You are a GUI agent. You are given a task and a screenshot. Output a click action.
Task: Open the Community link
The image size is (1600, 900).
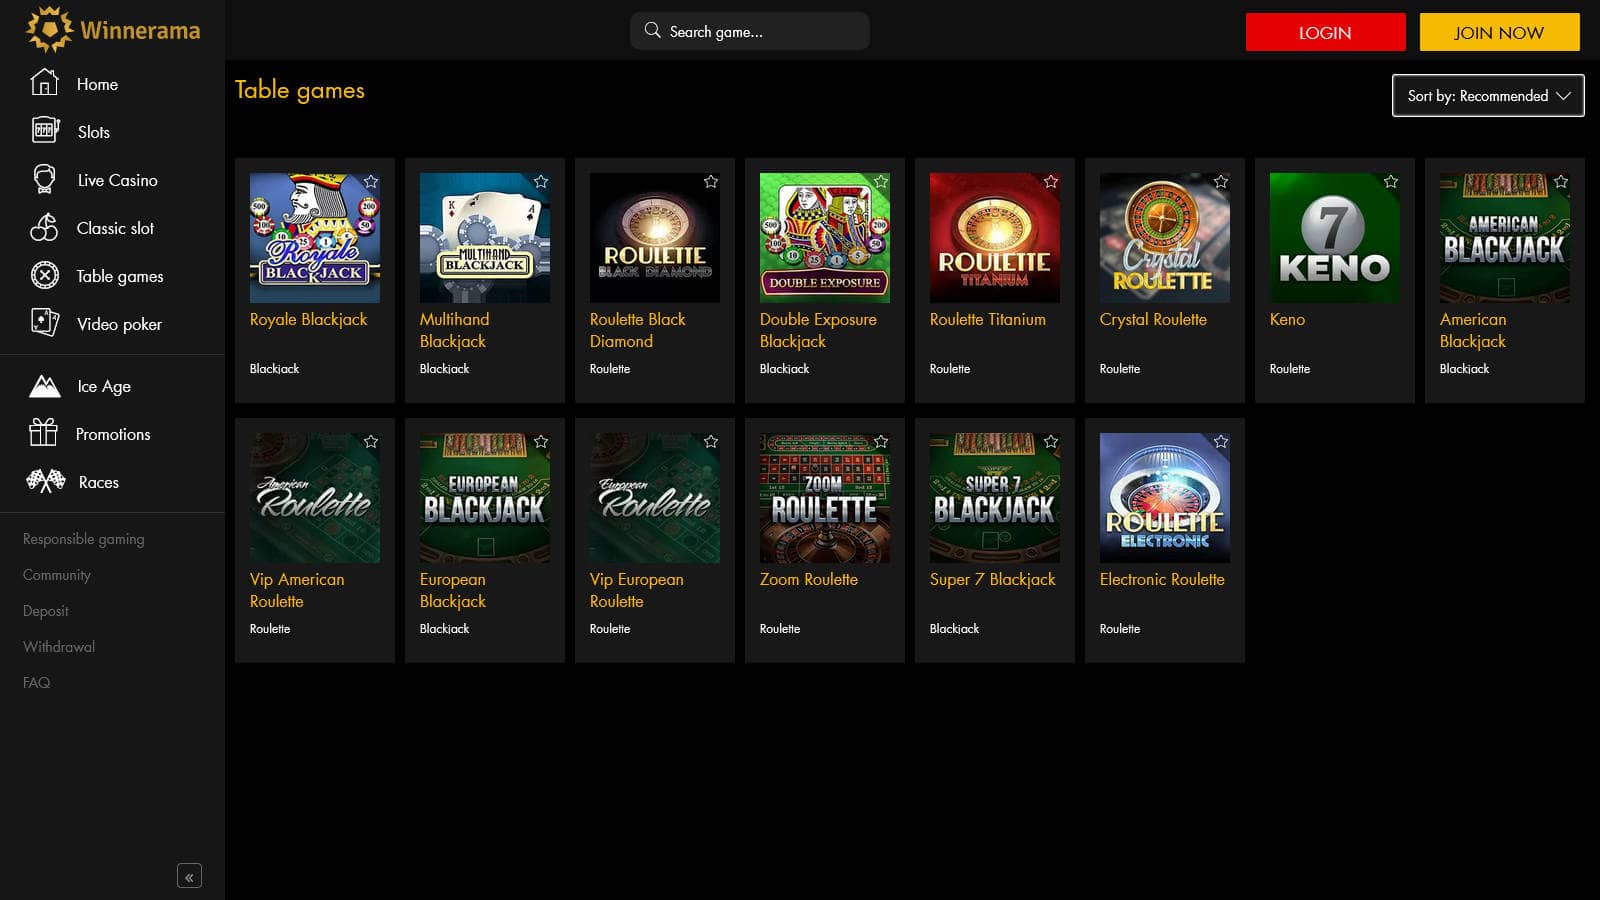coord(57,575)
